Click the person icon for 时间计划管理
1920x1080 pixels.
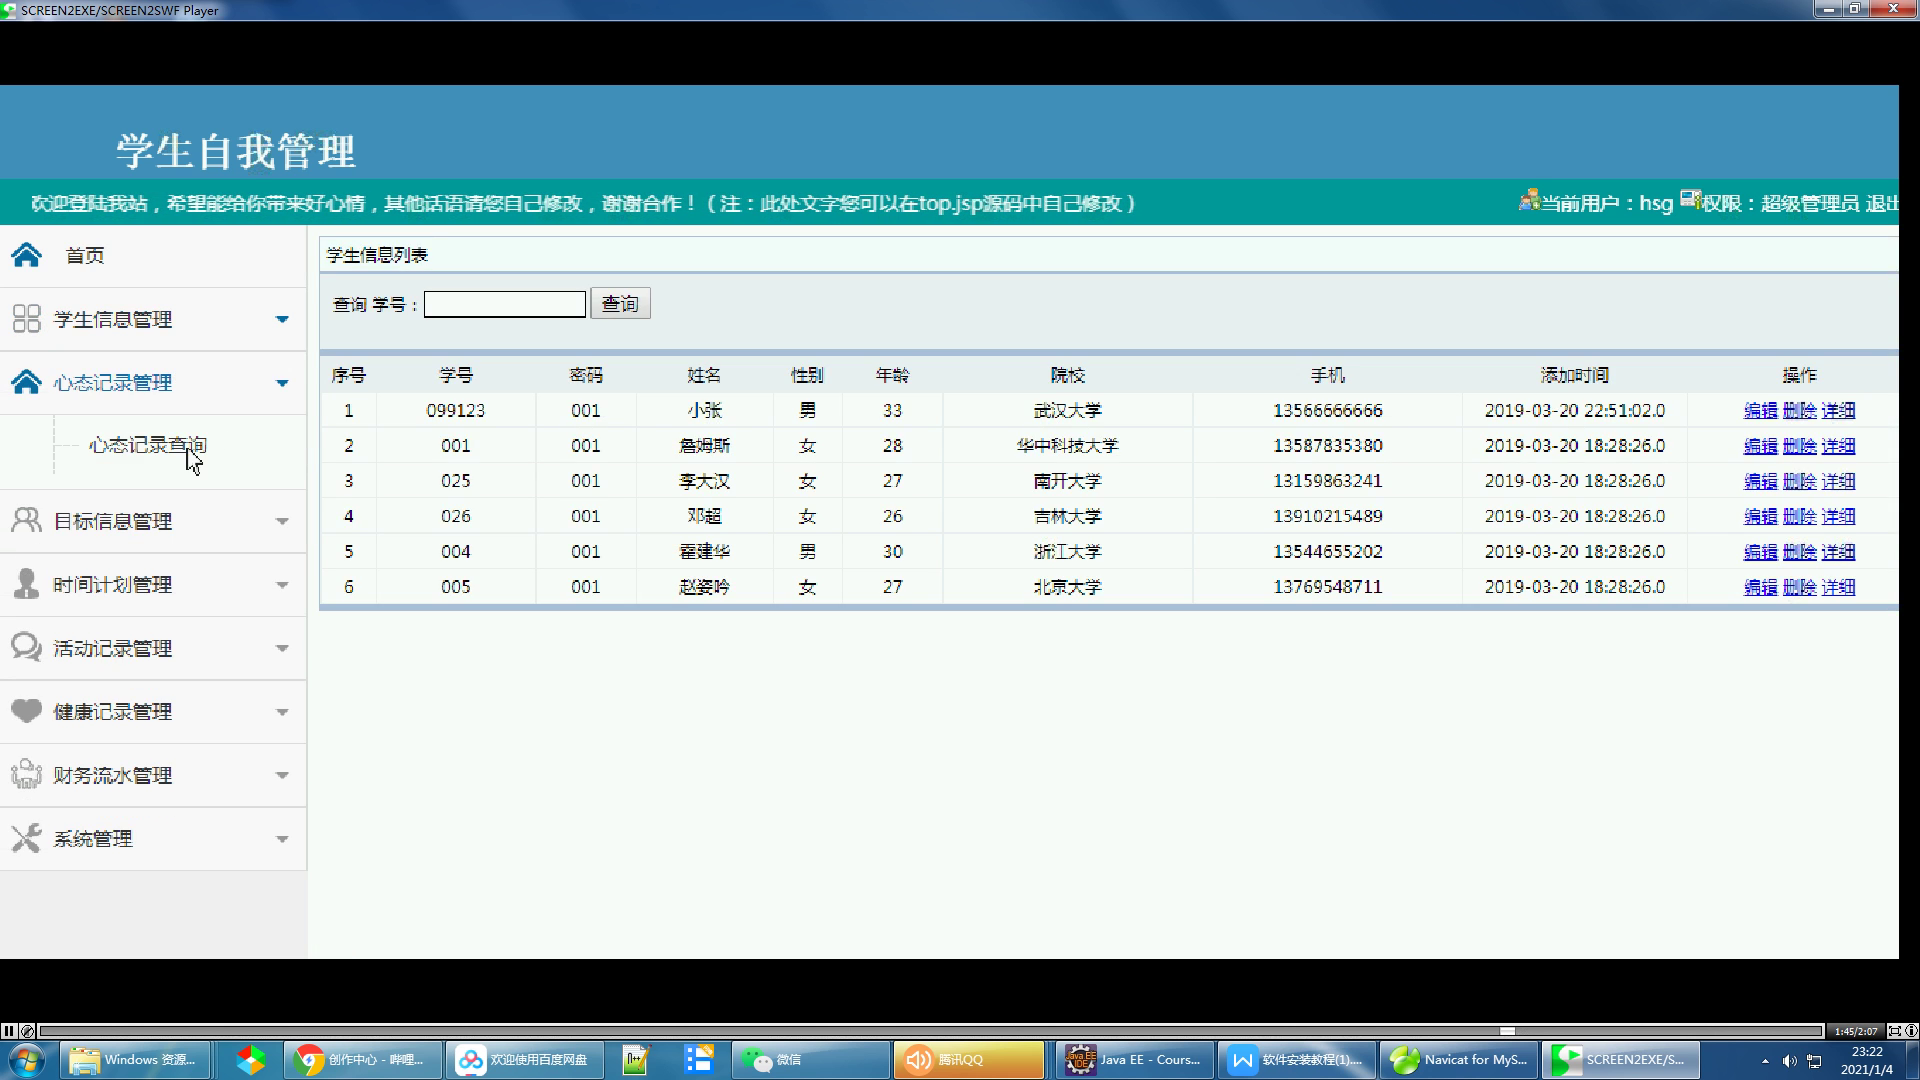[26, 584]
